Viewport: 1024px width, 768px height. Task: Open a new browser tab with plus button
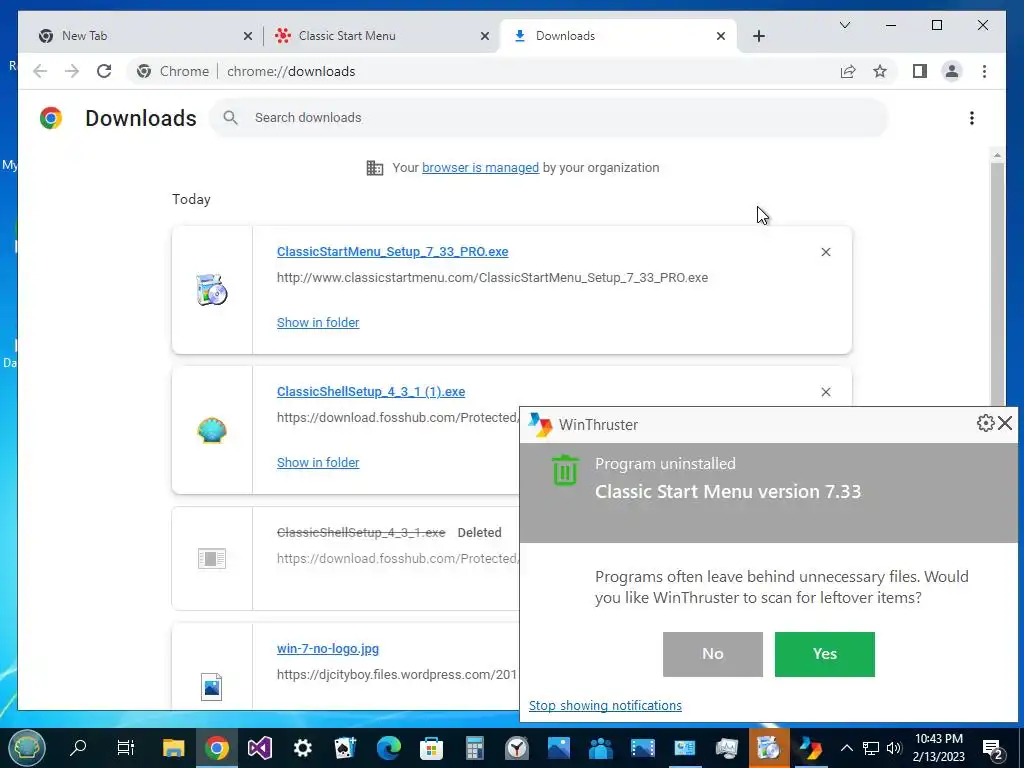pos(758,36)
